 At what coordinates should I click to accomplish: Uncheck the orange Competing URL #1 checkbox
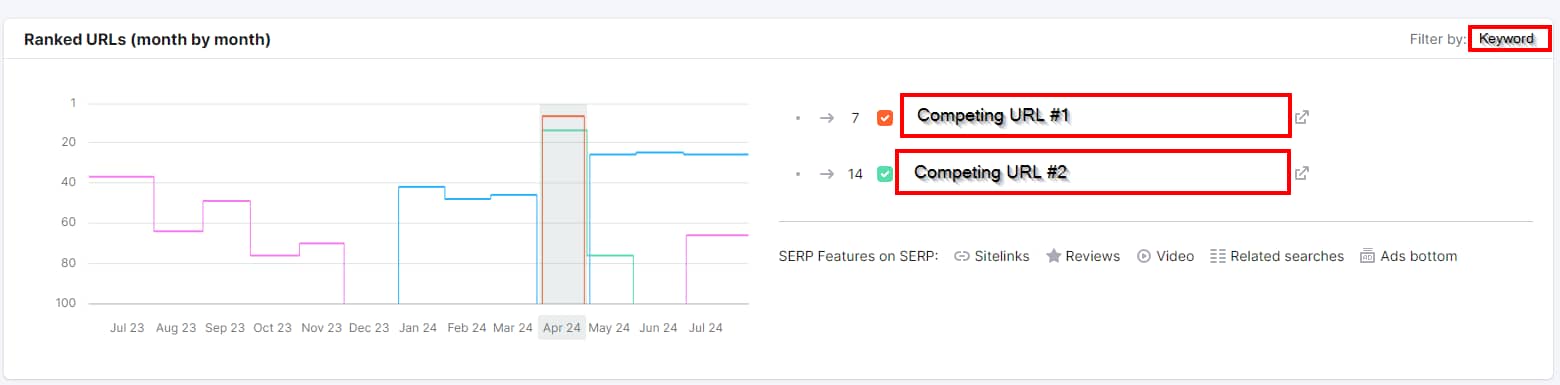pos(884,118)
